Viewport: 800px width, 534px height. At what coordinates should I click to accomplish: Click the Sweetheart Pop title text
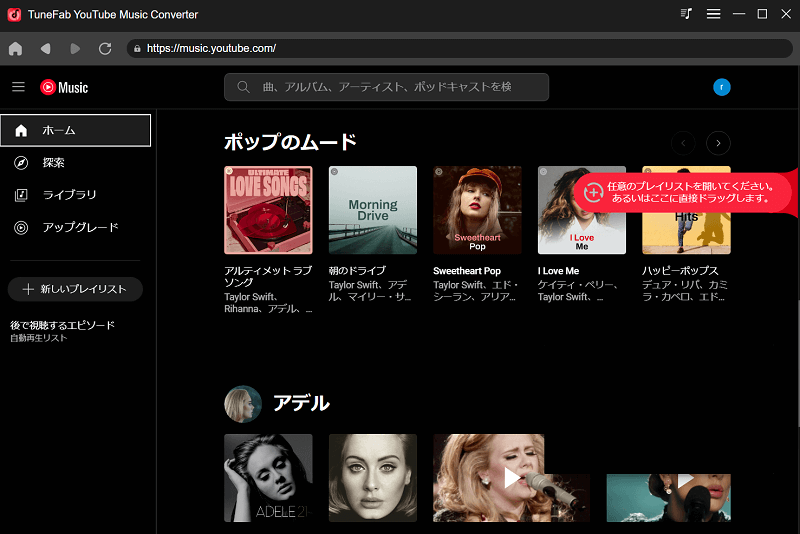pyautogui.click(x=467, y=271)
